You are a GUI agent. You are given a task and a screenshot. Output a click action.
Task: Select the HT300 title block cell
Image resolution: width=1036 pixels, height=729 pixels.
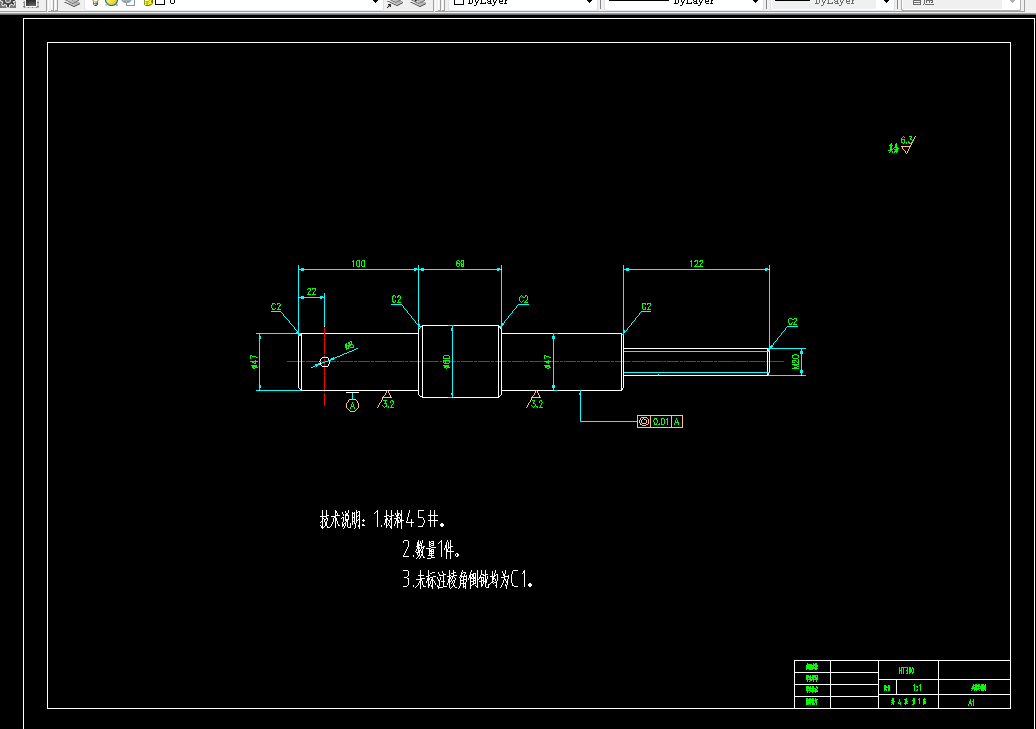point(908,670)
